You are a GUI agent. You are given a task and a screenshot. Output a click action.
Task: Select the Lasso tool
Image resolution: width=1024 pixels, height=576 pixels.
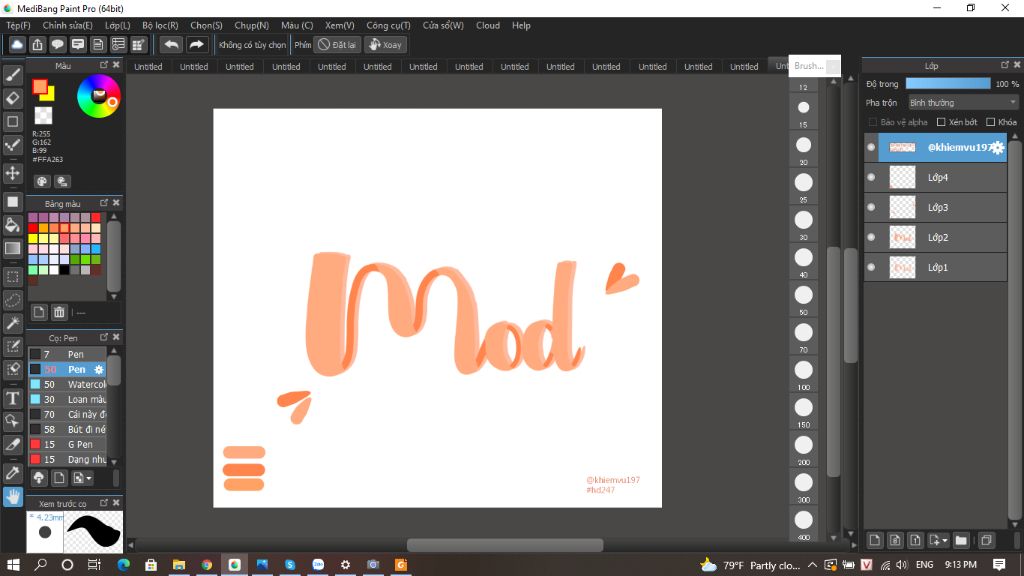pos(12,300)
